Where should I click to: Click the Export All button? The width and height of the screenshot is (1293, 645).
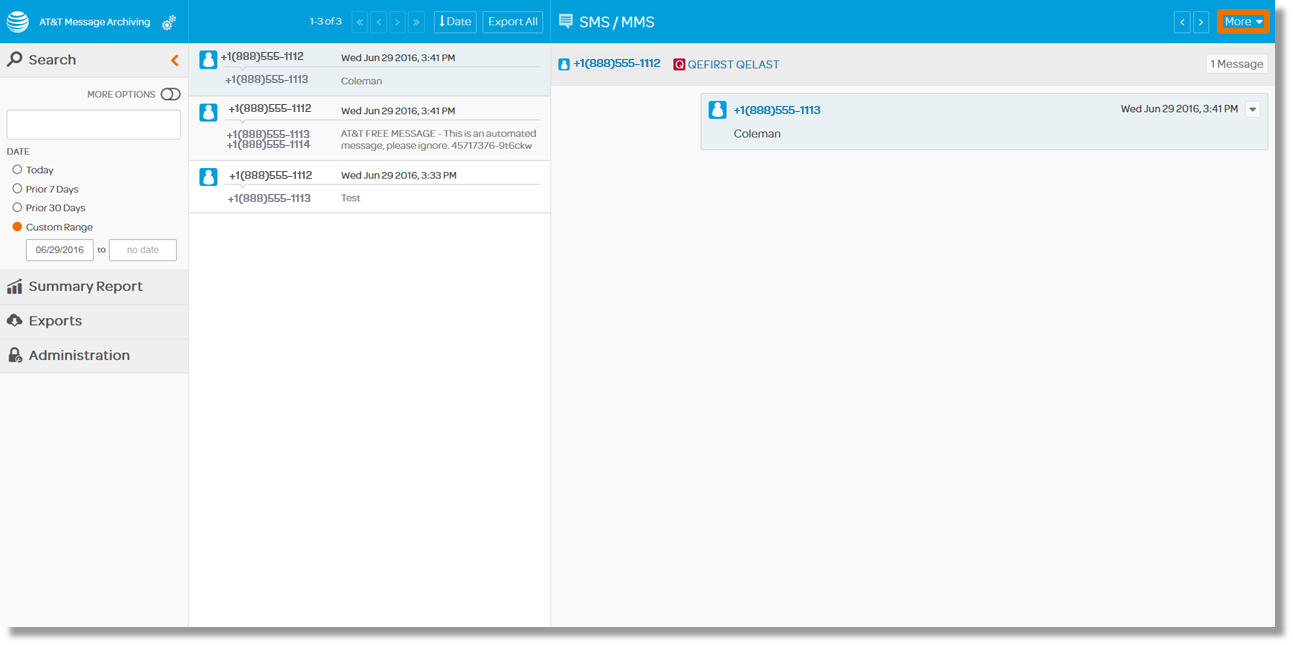coord(513,22)
